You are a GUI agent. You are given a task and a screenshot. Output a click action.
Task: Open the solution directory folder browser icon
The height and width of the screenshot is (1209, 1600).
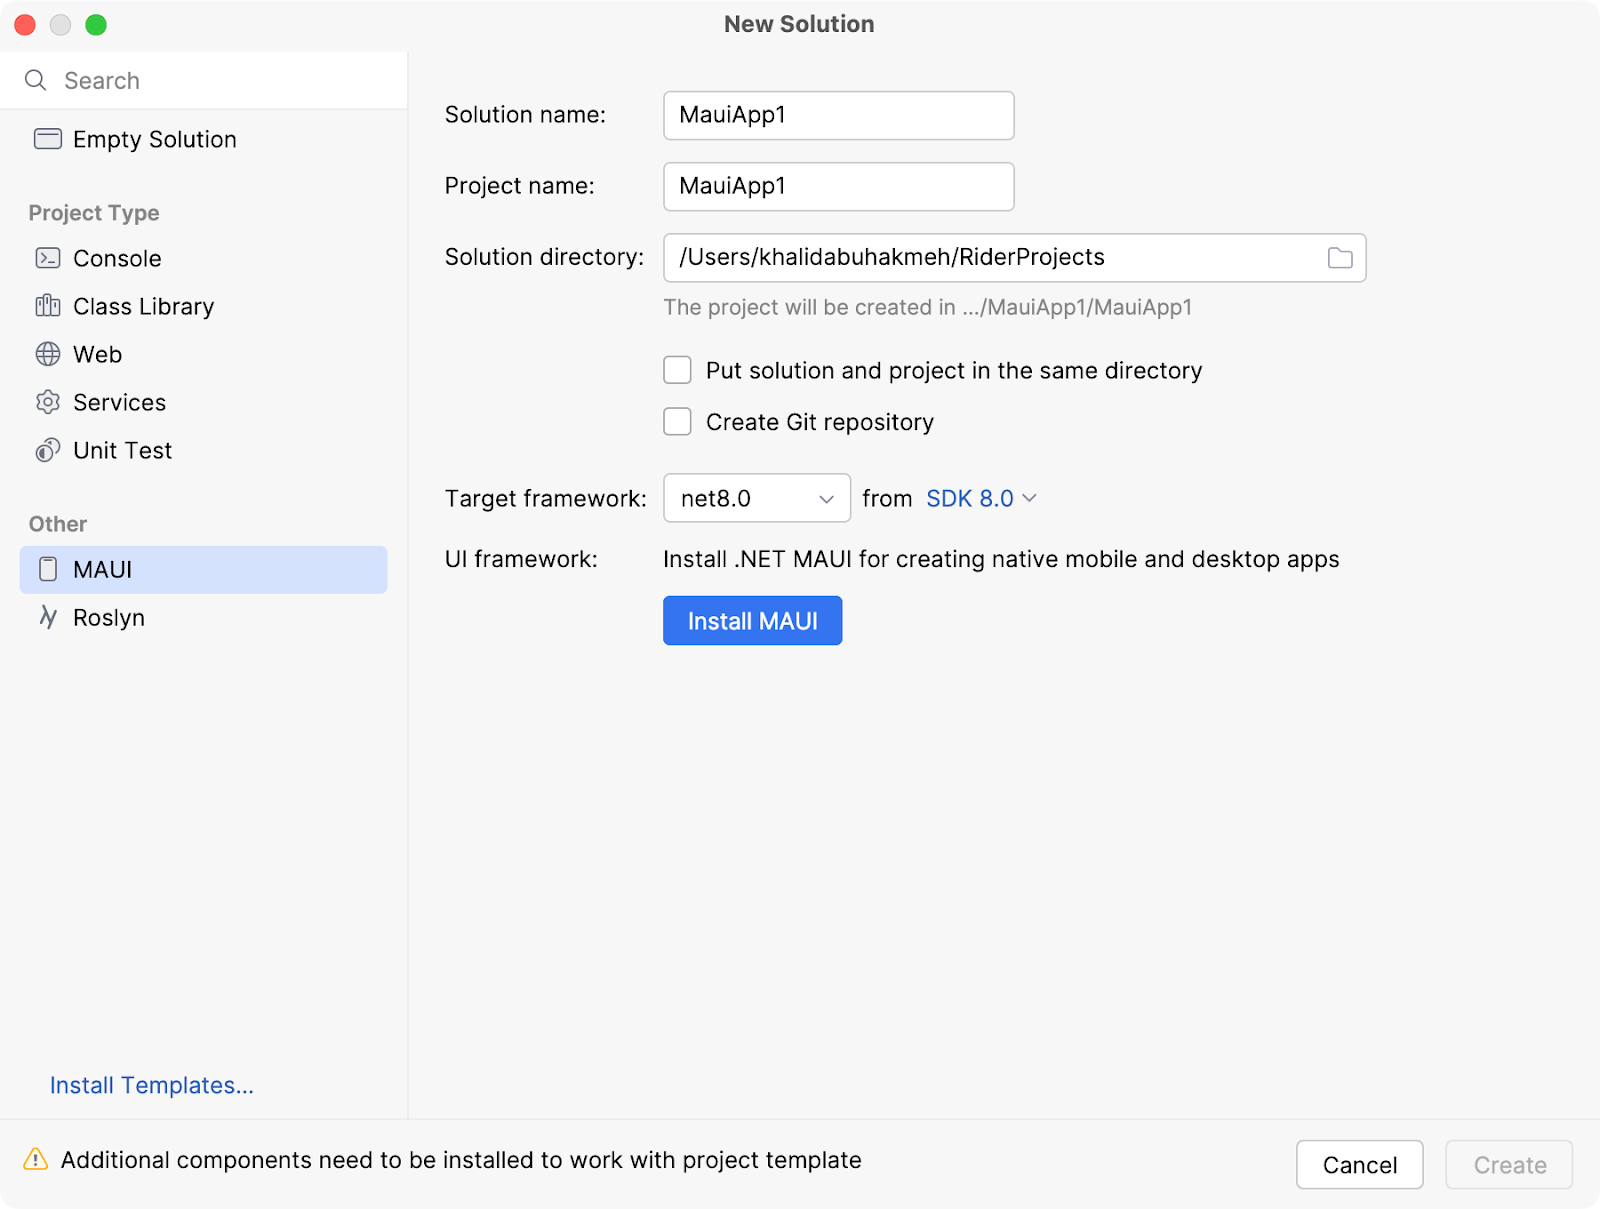1340,257
